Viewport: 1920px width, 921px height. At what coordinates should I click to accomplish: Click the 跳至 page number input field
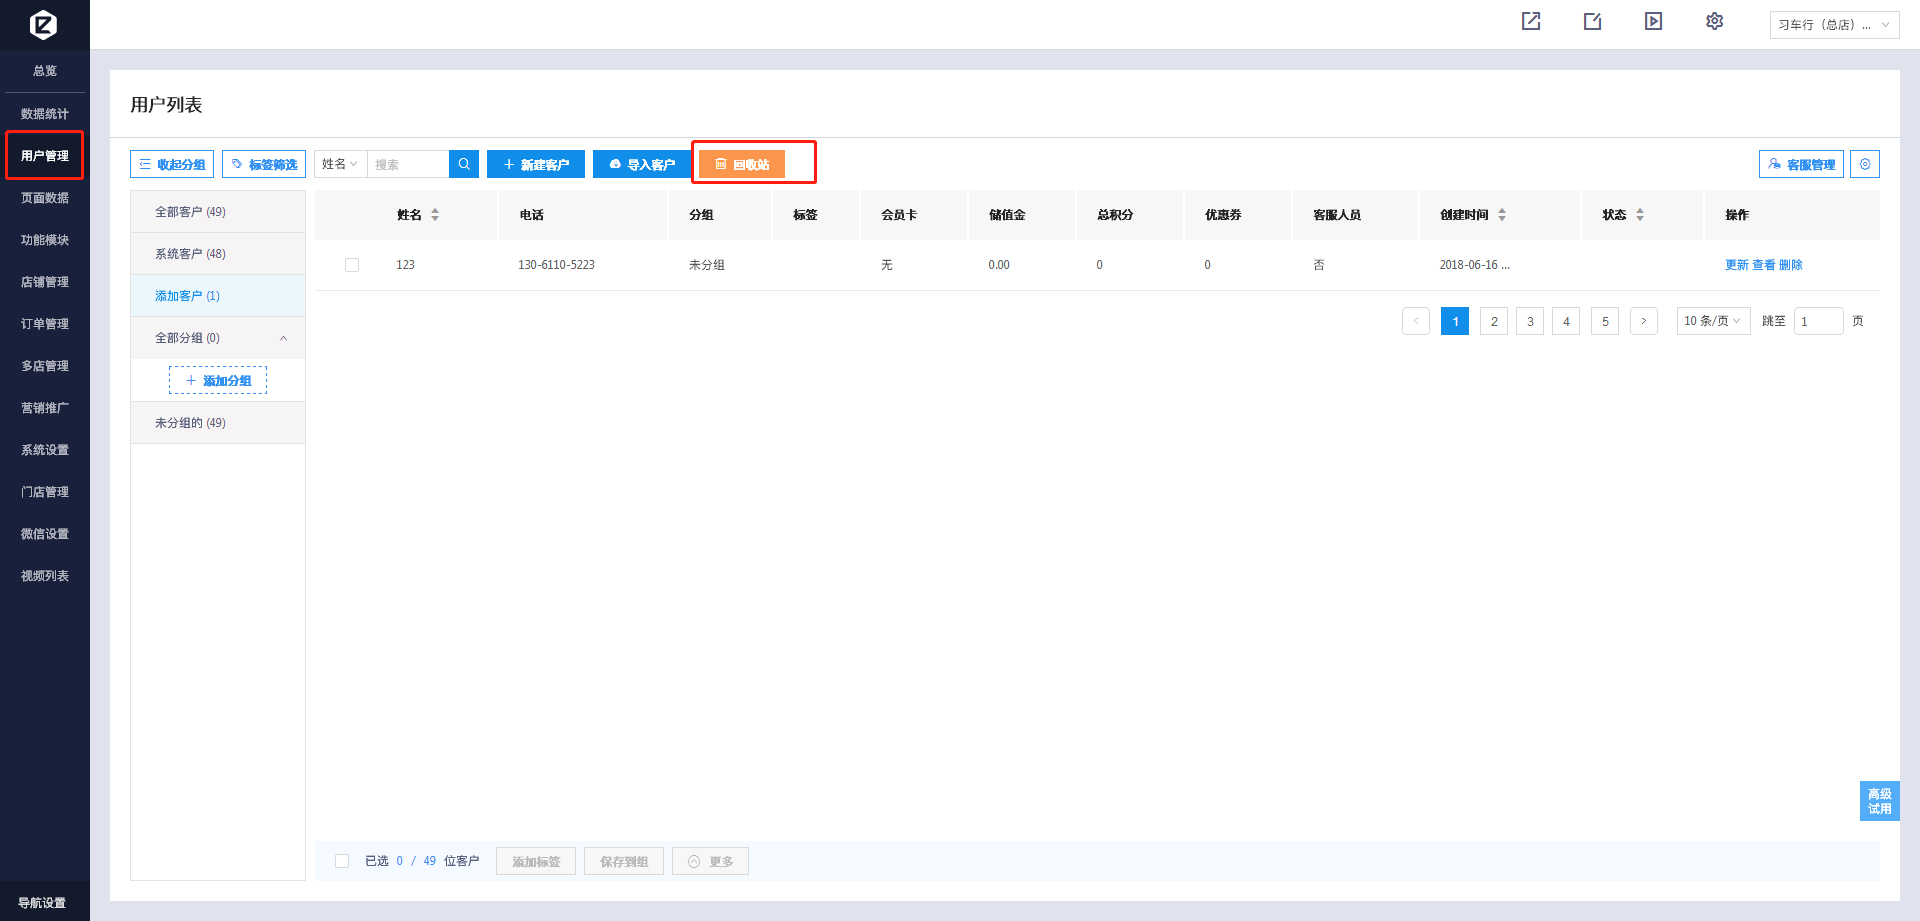pyautogui.click(x=1817, y=321)
